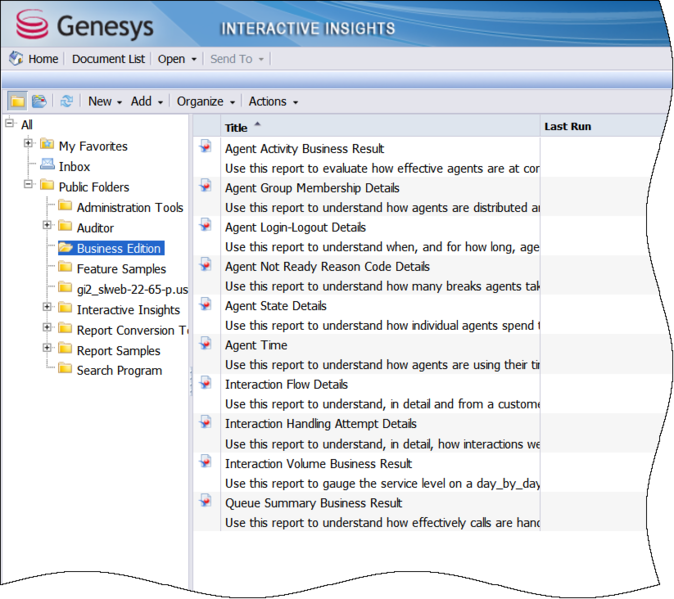The height and width of the screenshot is (599, 674).
Task: Select the Inbox envelope icon
Action: [x=47, y=166]
